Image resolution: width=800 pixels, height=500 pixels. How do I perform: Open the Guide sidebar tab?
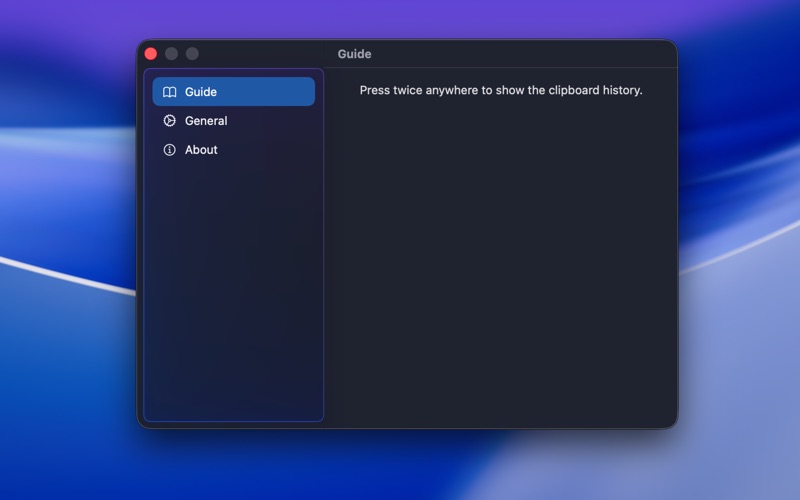point(234,92)
